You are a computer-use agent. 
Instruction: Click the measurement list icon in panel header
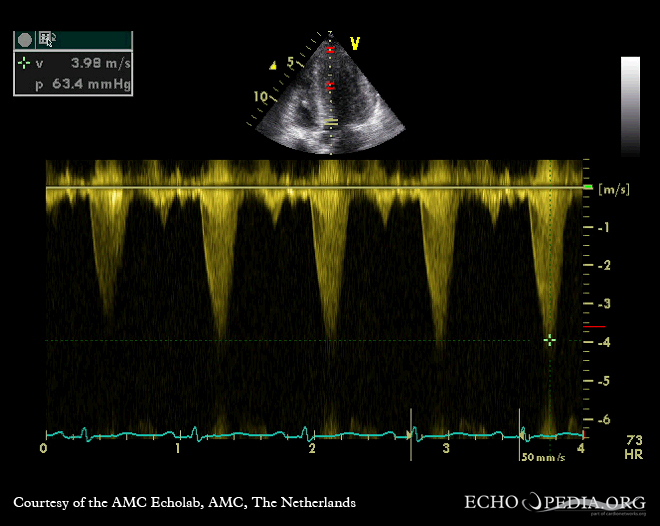coord(46,40)
